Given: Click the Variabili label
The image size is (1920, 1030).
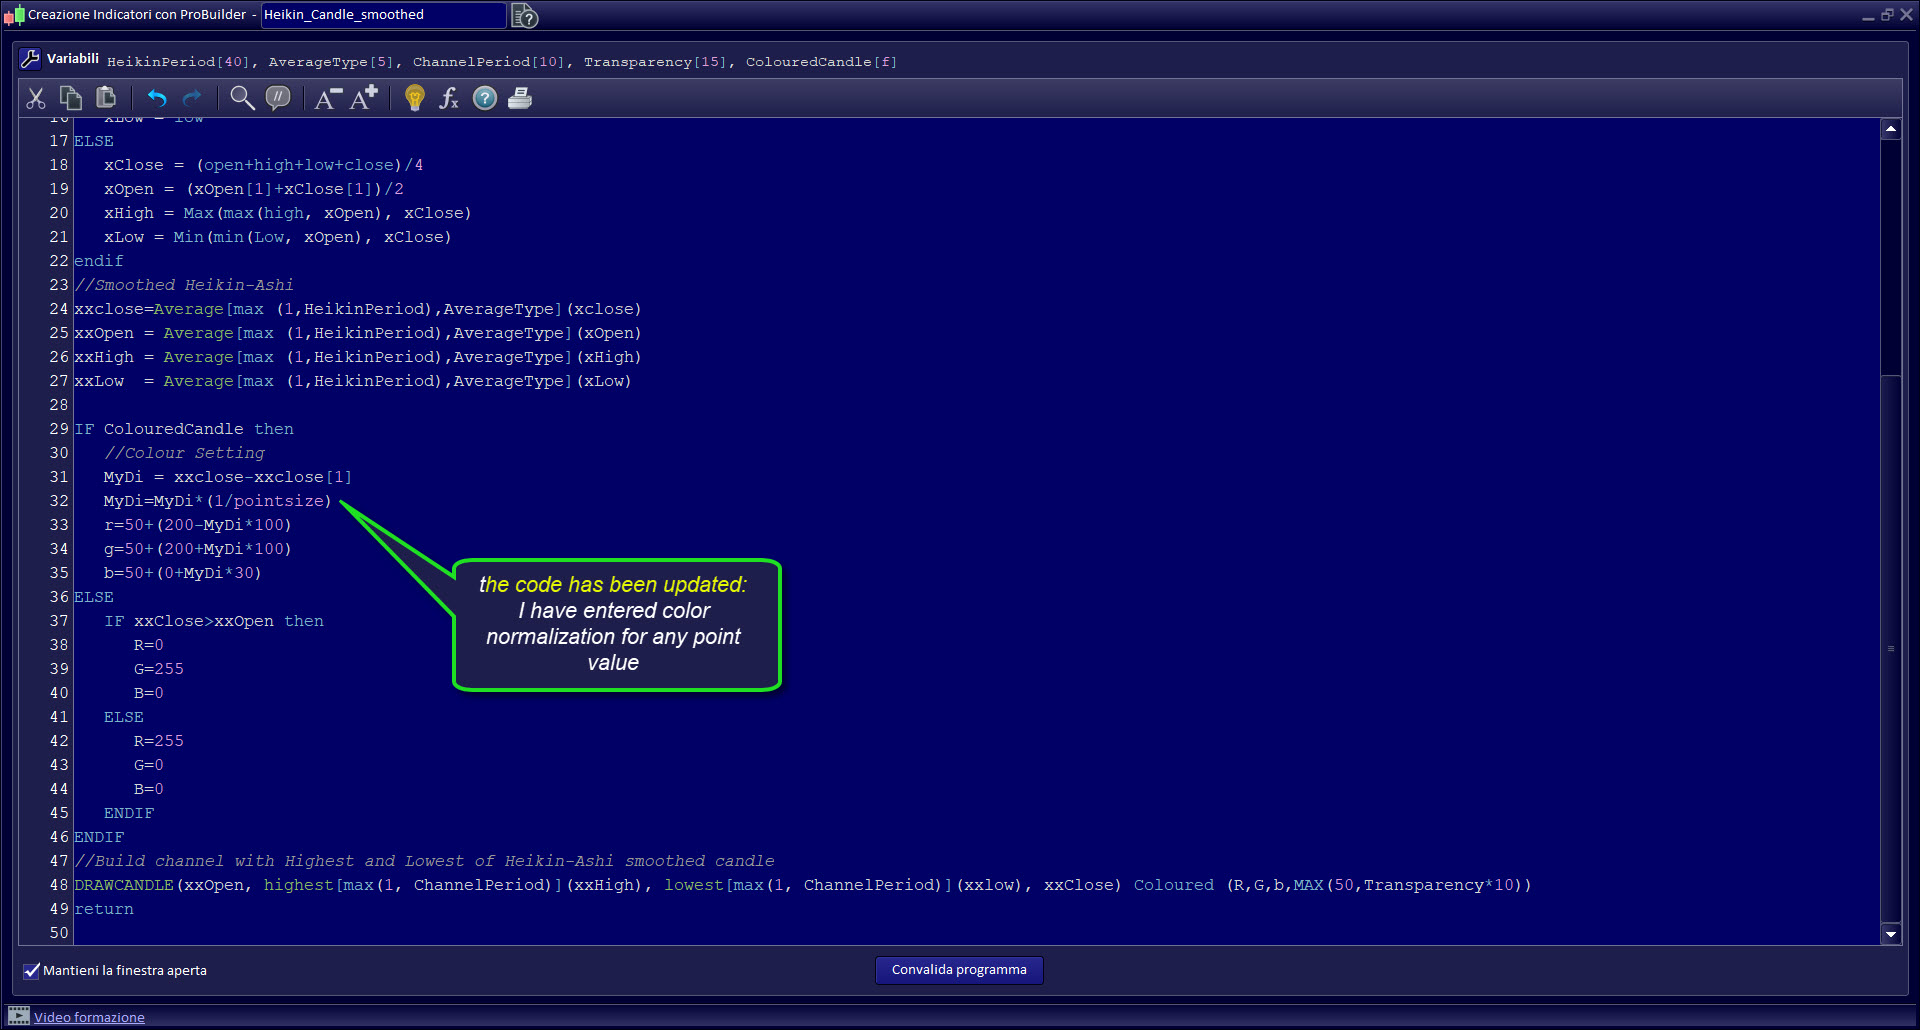Looking at the screenshot, I should click(x=73, y=58).
